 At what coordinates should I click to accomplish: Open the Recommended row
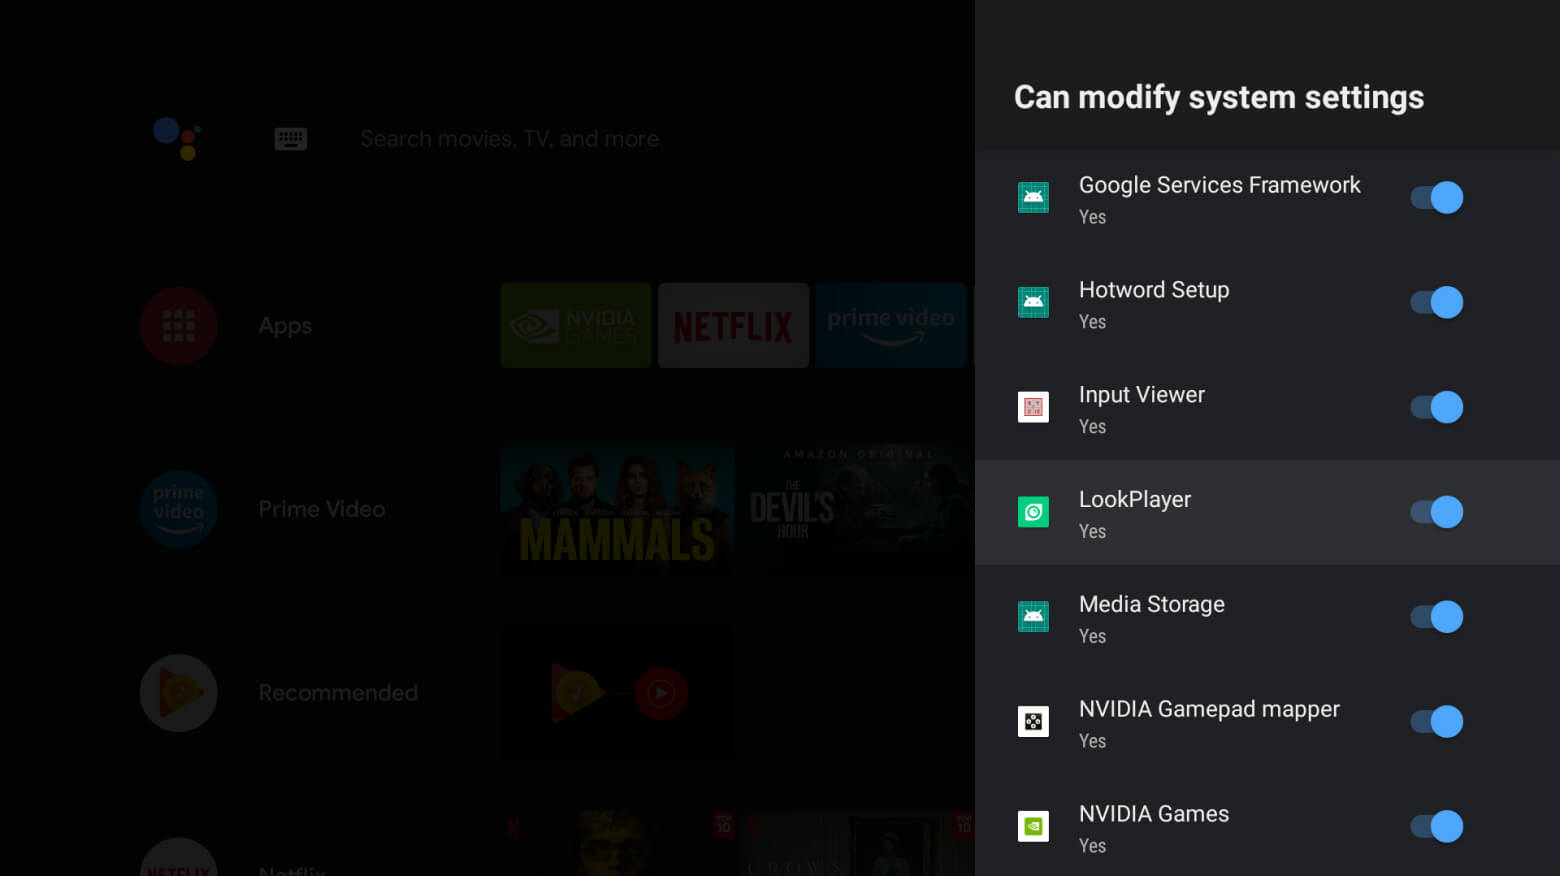click(x=178, y=692)
